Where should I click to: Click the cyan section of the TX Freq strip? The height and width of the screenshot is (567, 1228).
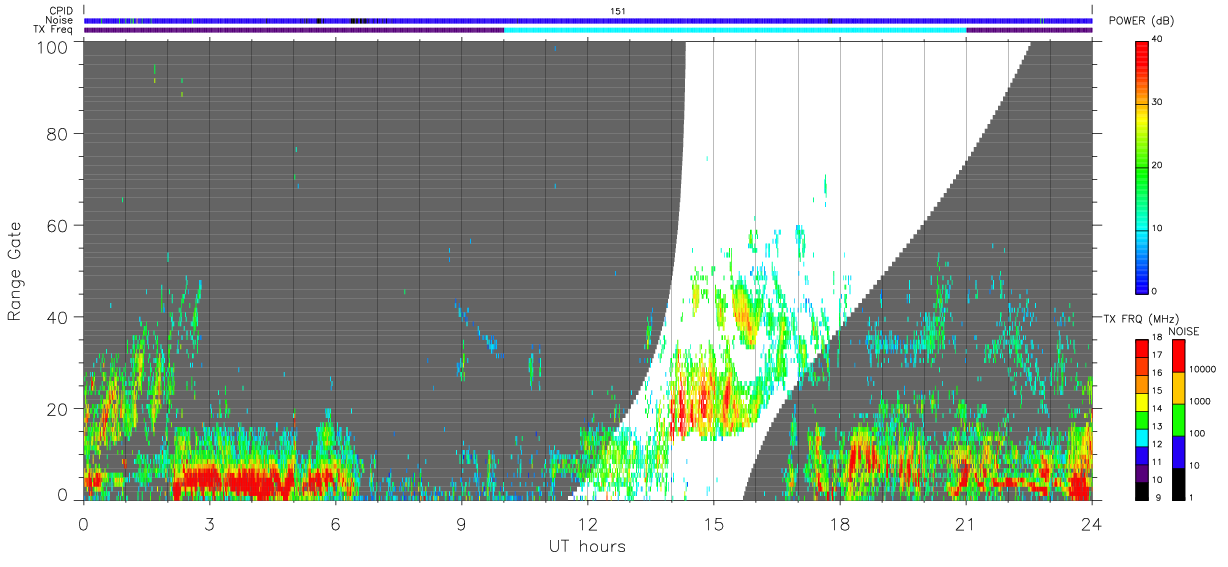click(735, 30)
